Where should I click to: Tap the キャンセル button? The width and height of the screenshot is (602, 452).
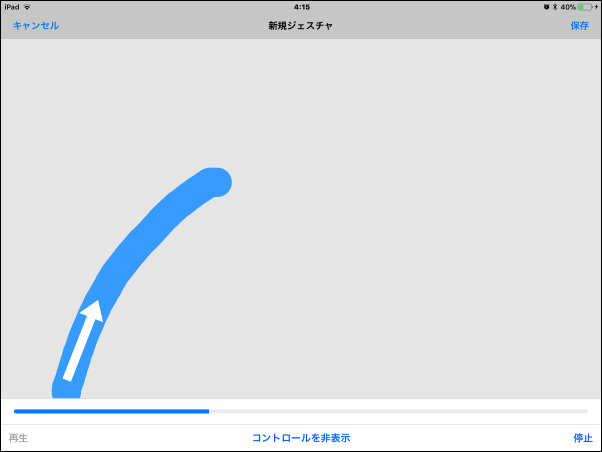[x=36, y=26]
